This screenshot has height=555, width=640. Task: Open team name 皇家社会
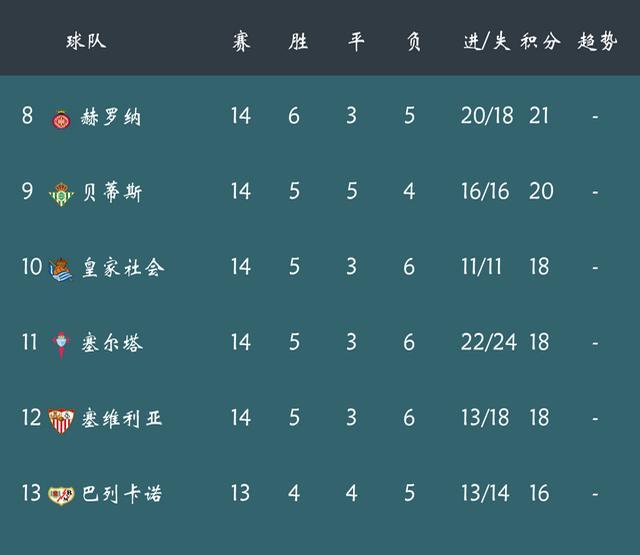tap(123, 268)
